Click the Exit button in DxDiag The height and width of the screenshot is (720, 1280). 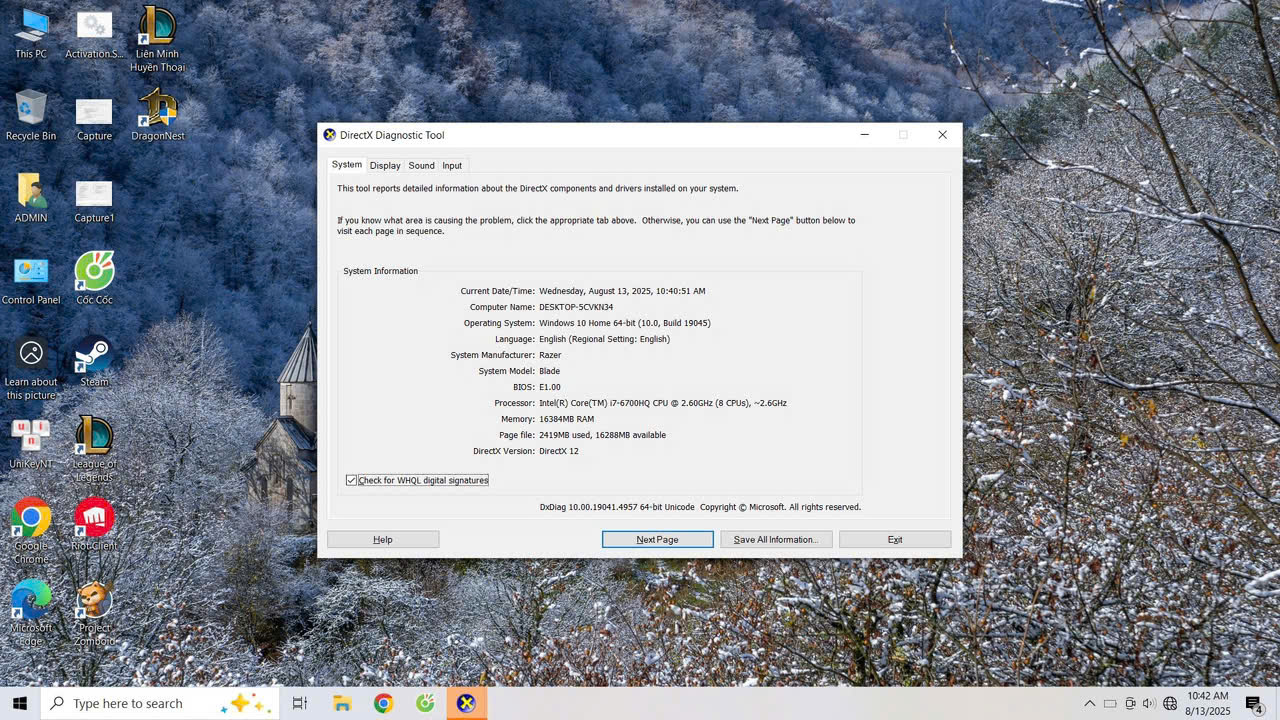pos(894,540)
